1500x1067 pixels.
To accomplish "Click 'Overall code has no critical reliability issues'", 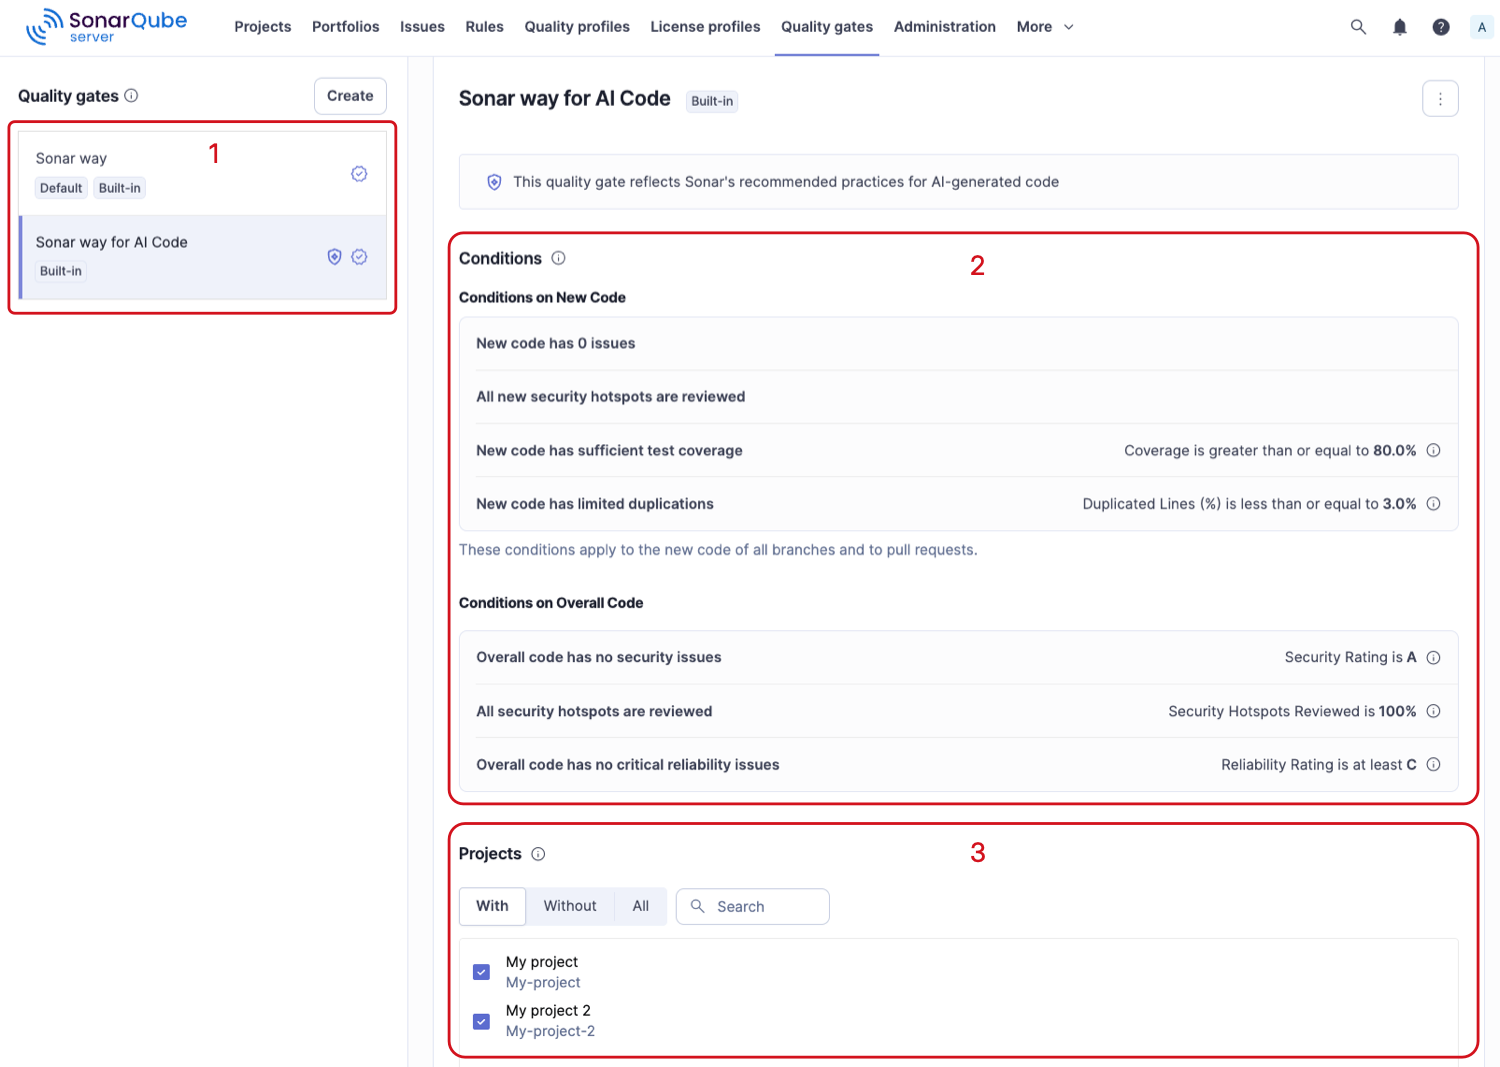I will 628,765.
